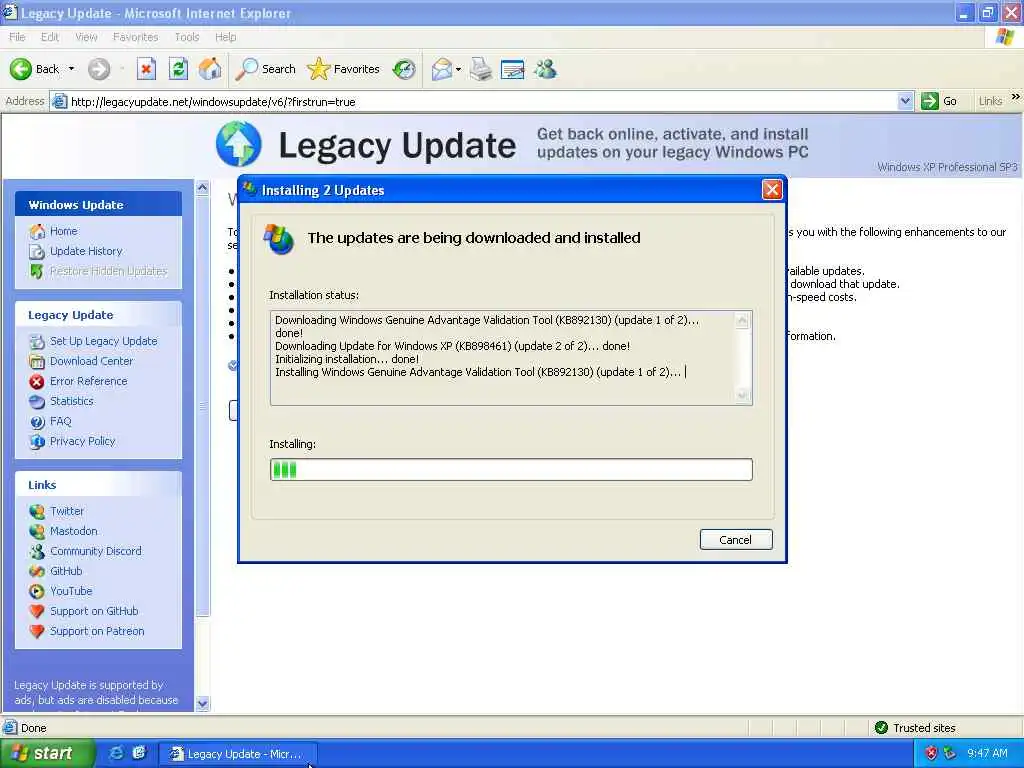Viewport: 1024px width, 768px height.
Task: Open the Back button history dropdown arrow
Action: 71,69
